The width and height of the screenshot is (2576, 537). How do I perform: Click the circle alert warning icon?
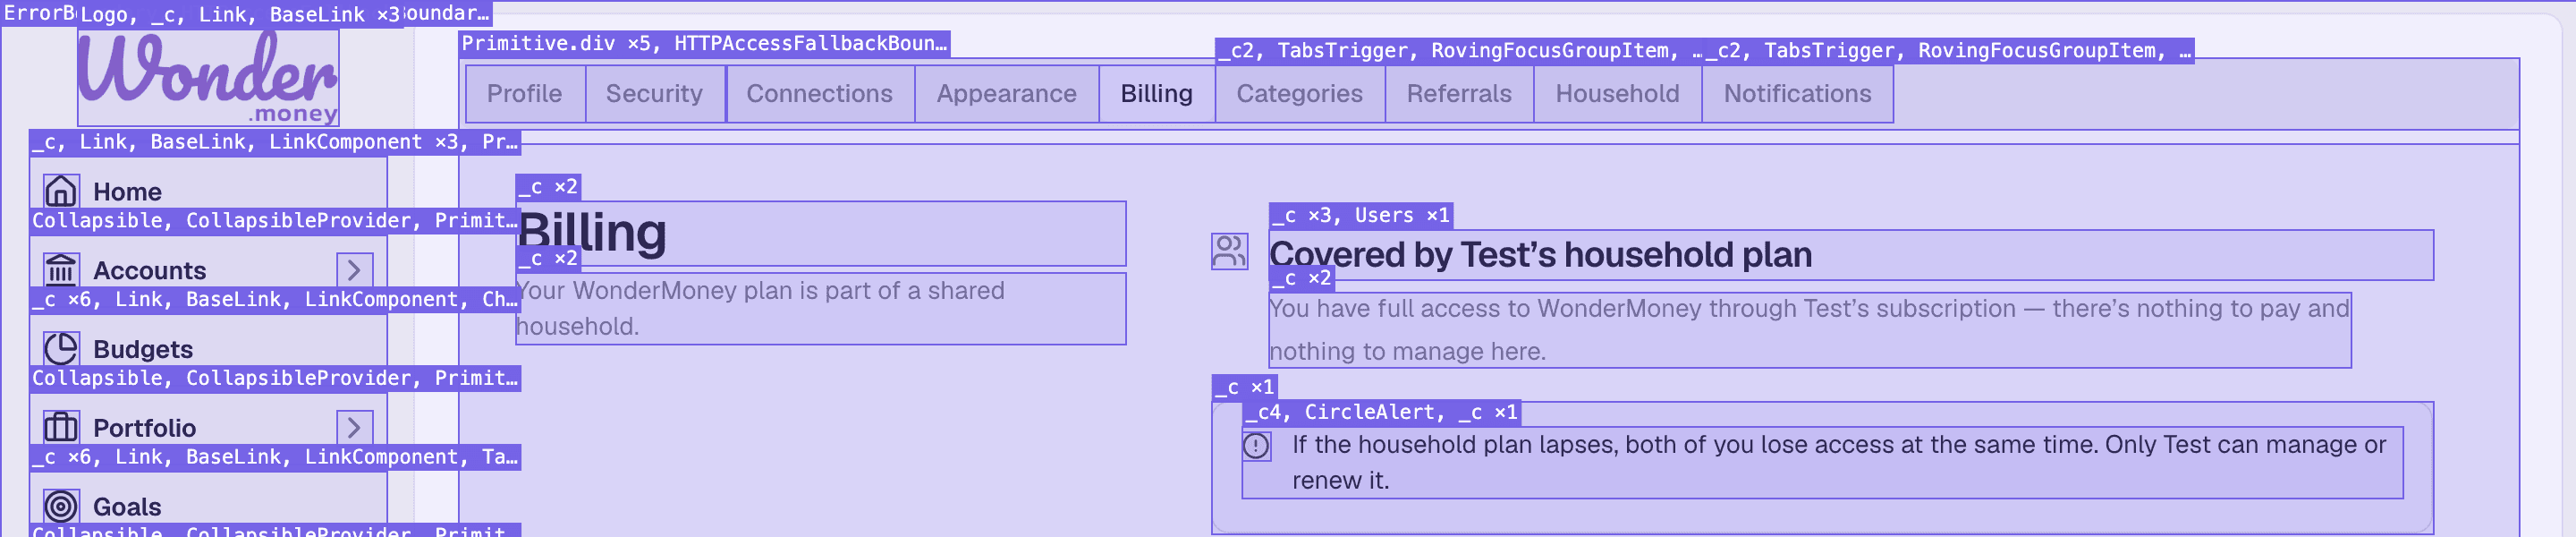click(x=1256, y=446)
